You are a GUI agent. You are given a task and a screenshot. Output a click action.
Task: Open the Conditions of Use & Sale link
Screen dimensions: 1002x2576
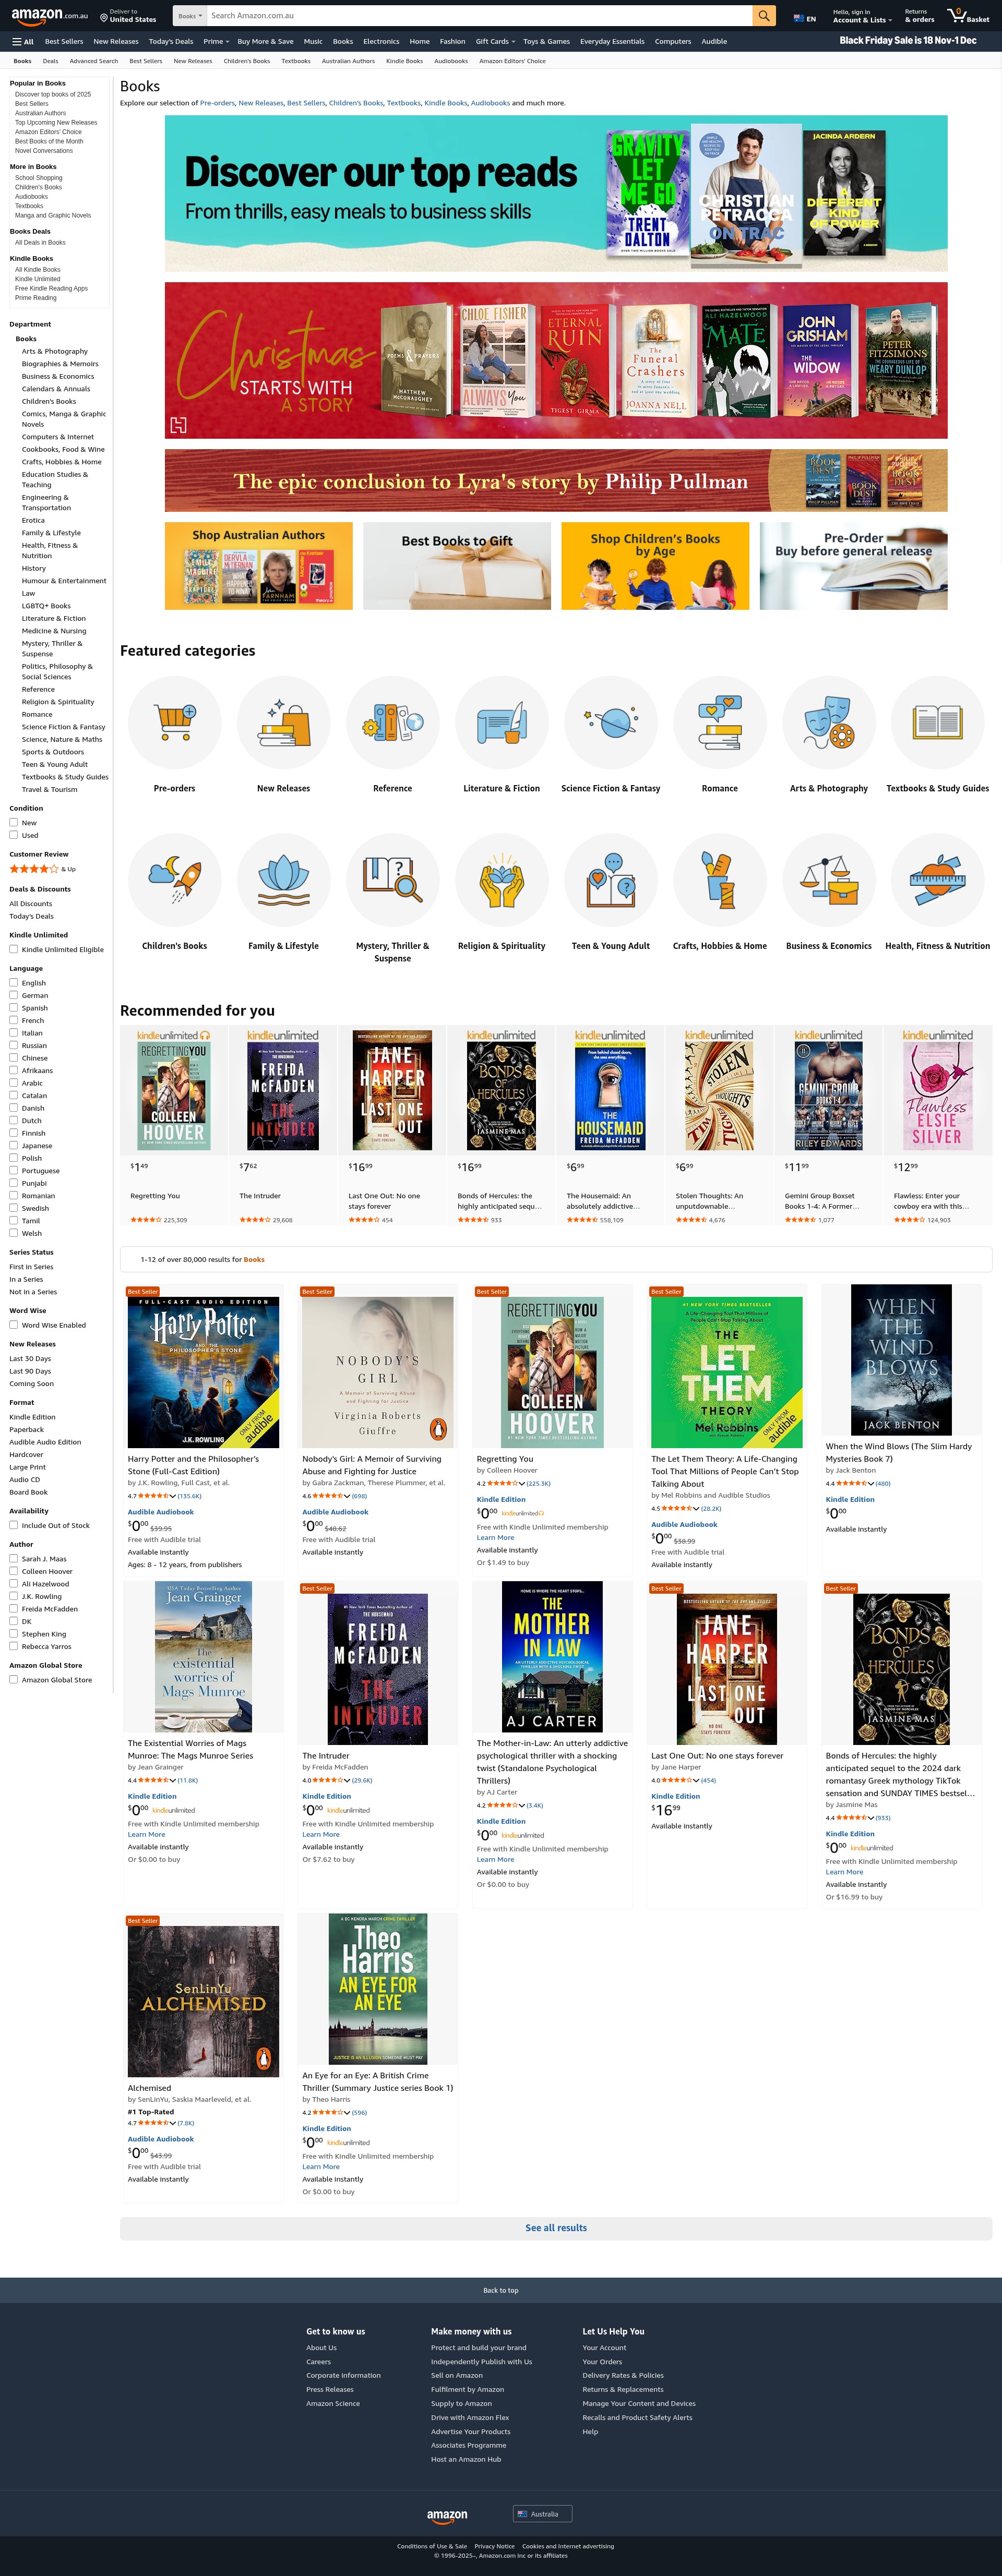click(x=432, y=2546)
